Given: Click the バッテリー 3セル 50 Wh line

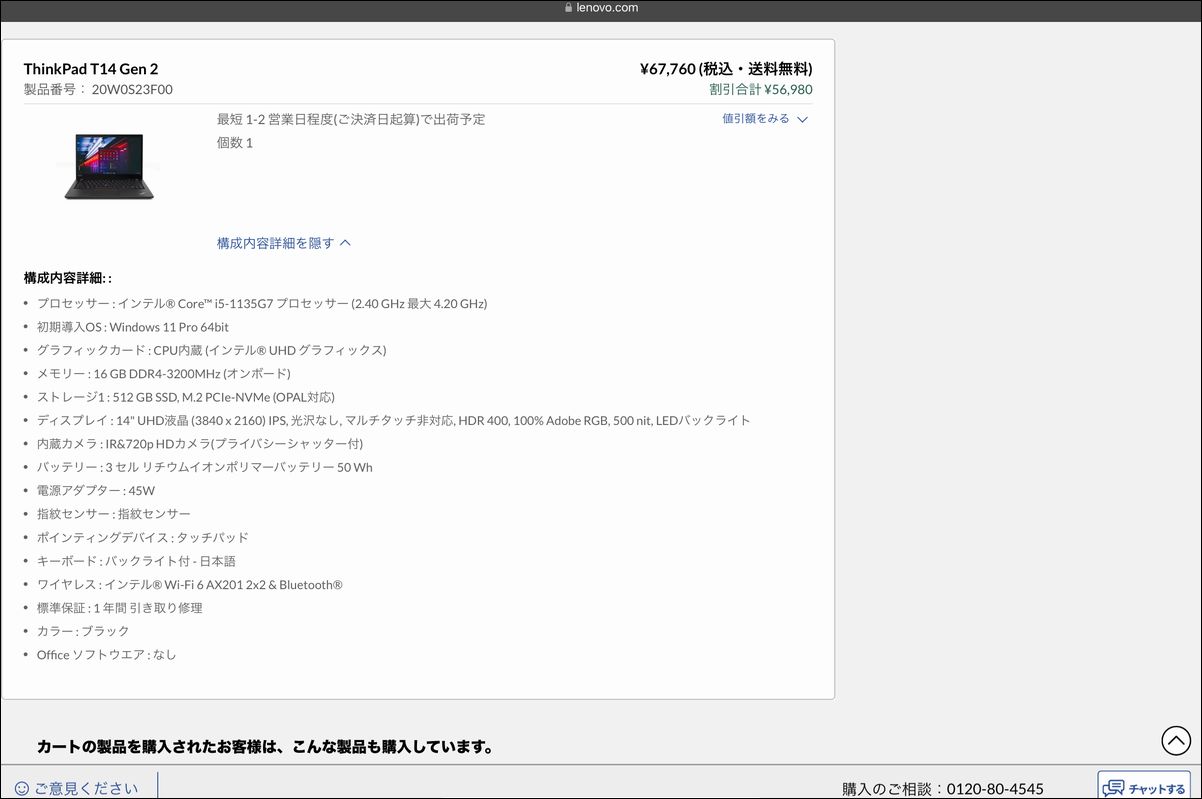Looking at the screenshot, I should click(205, 467).
